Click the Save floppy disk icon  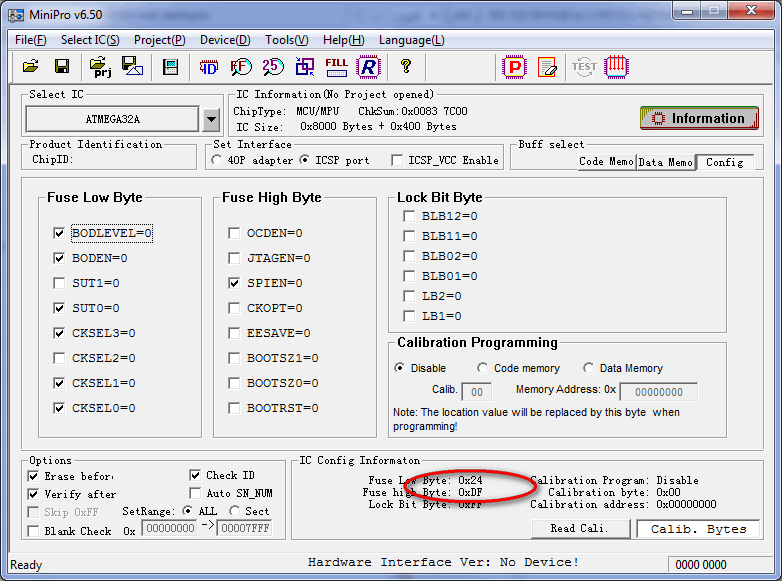coord(62,67)
